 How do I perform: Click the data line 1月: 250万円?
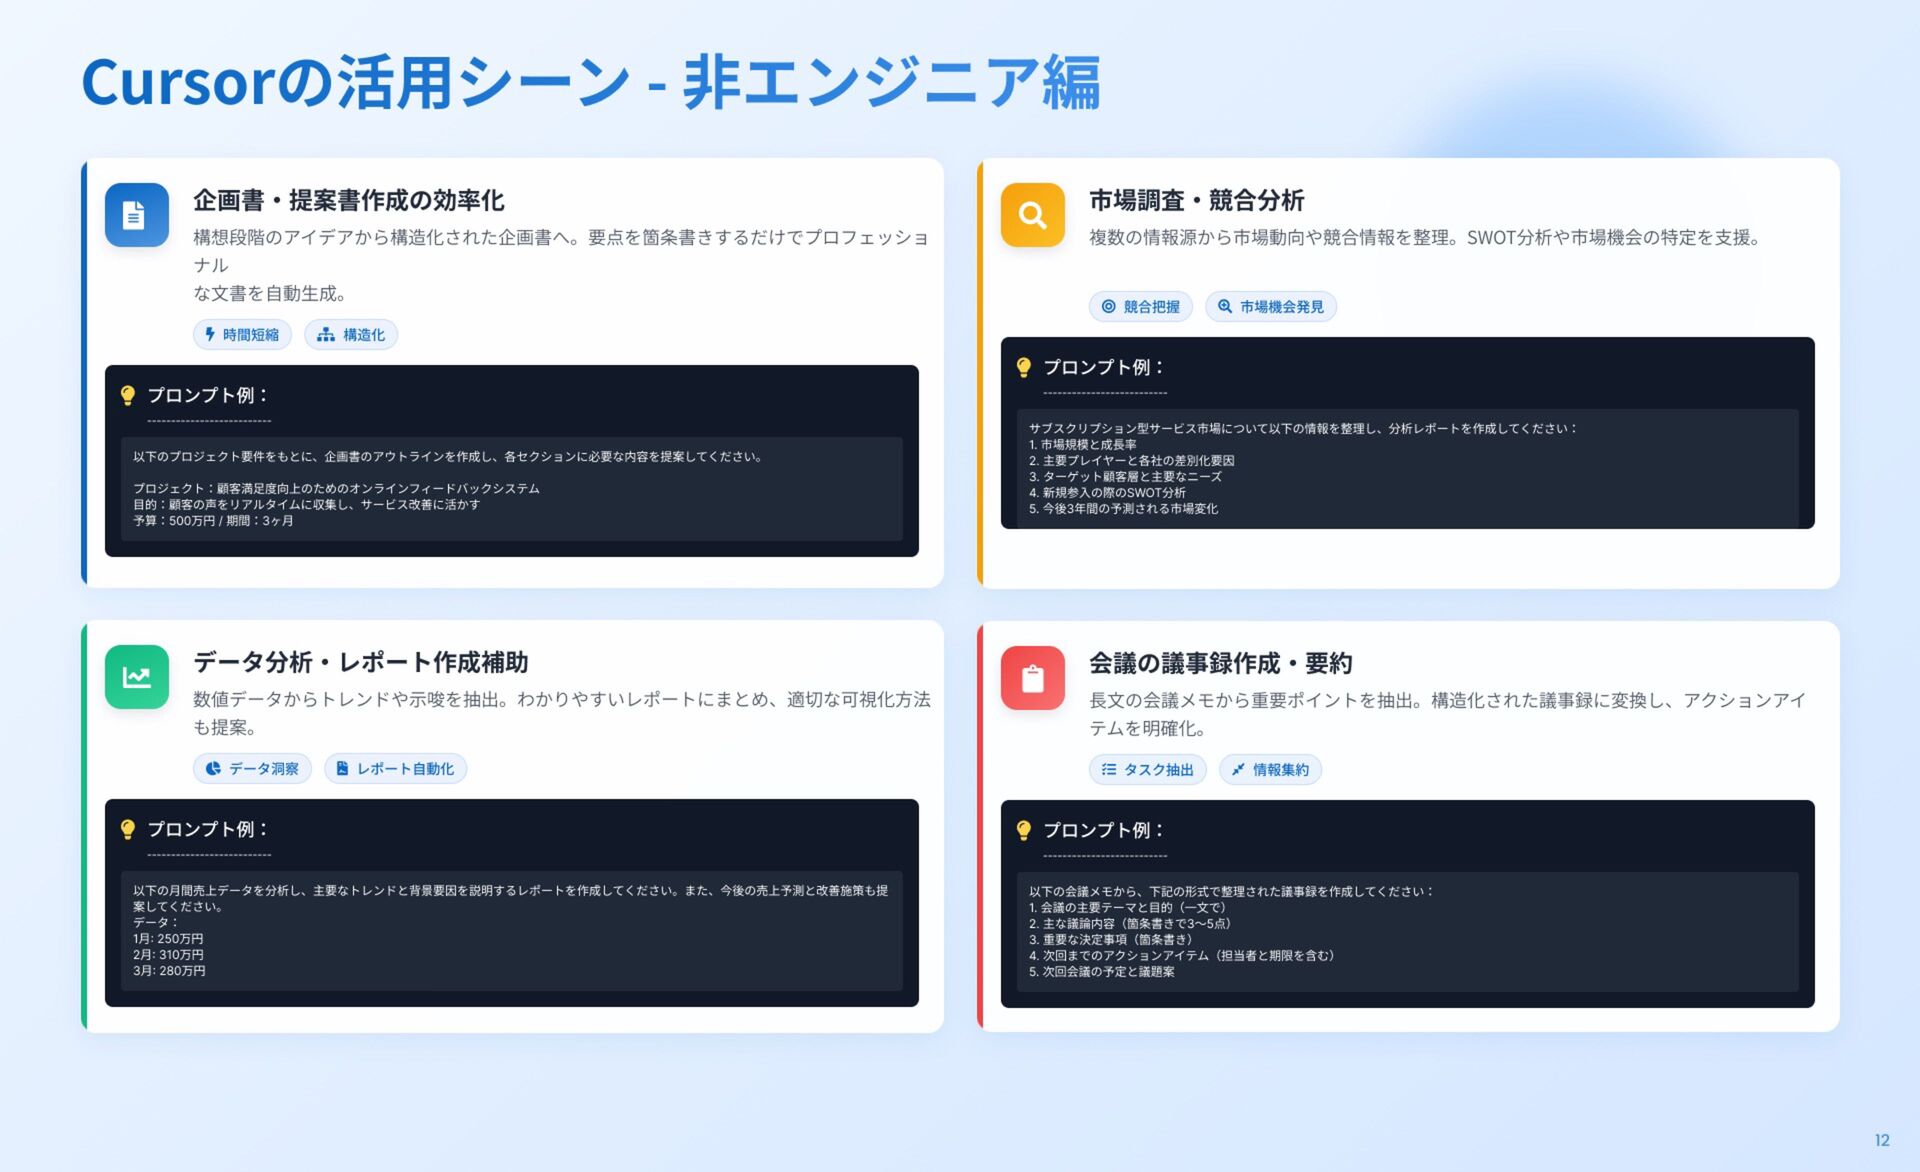click(x=168, y=939)
